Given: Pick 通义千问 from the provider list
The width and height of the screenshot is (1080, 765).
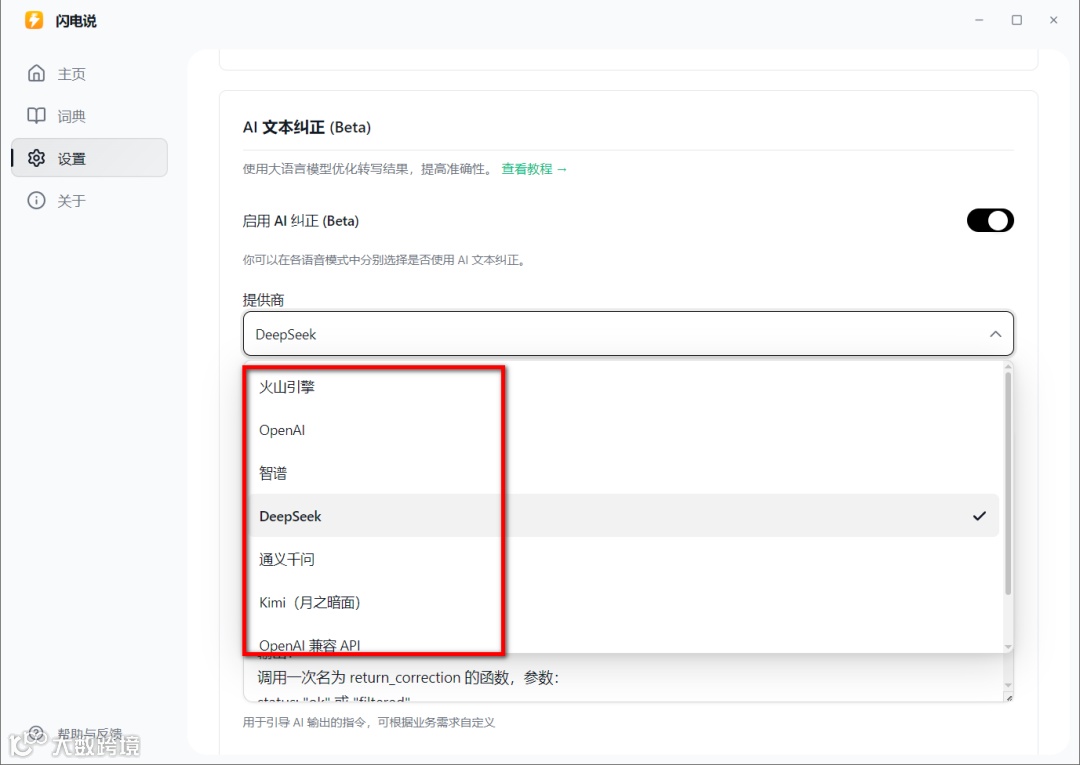Looking at the screenshot, I should (x=624, y=559).
